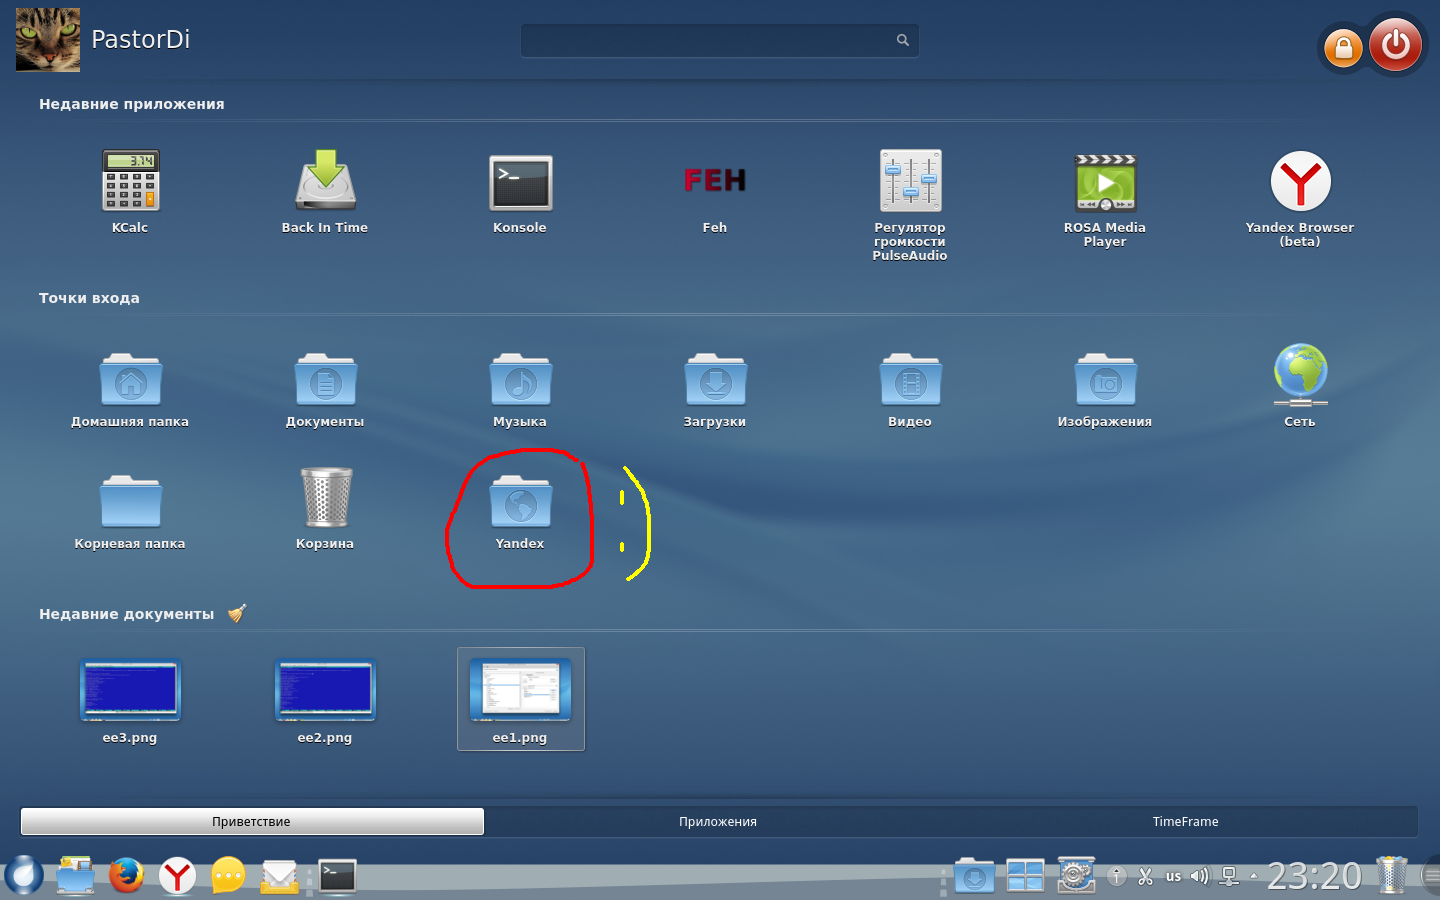Switch the us keyboard layout indicator

[1173, 877]
